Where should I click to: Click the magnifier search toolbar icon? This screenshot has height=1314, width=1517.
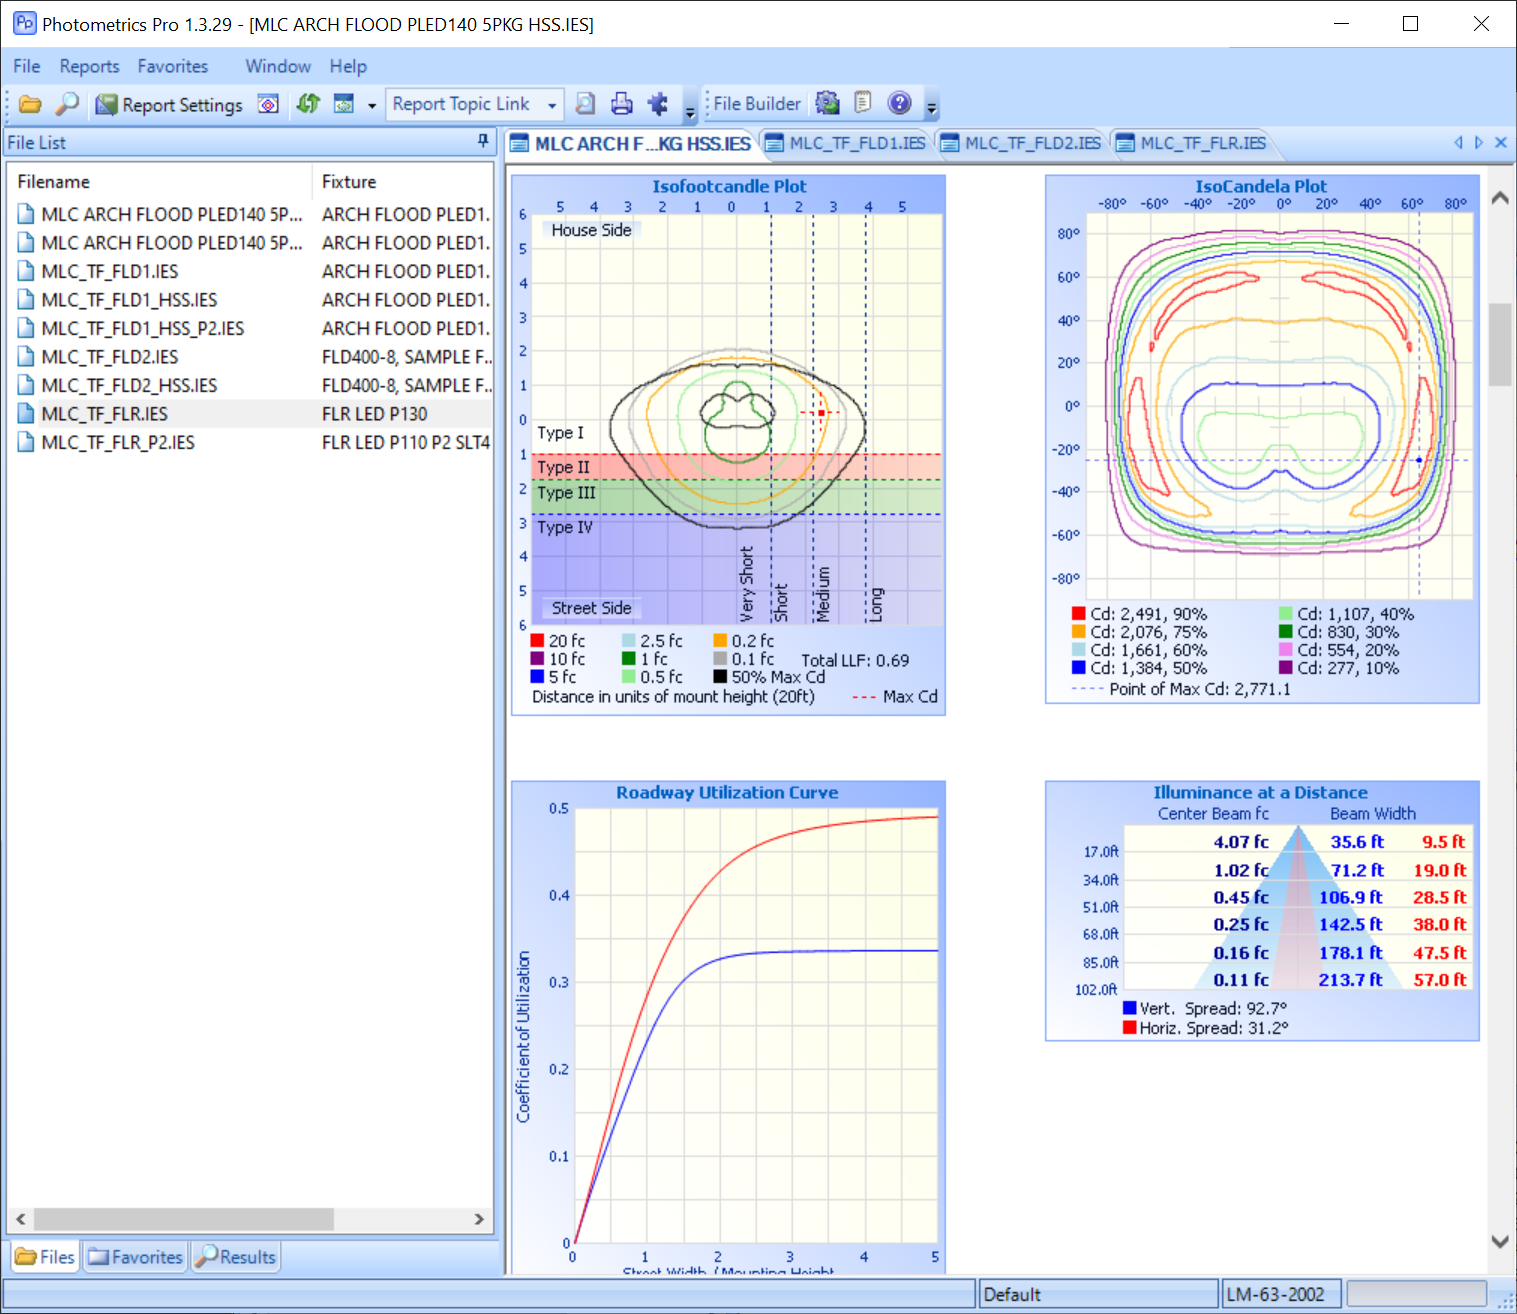66,104
